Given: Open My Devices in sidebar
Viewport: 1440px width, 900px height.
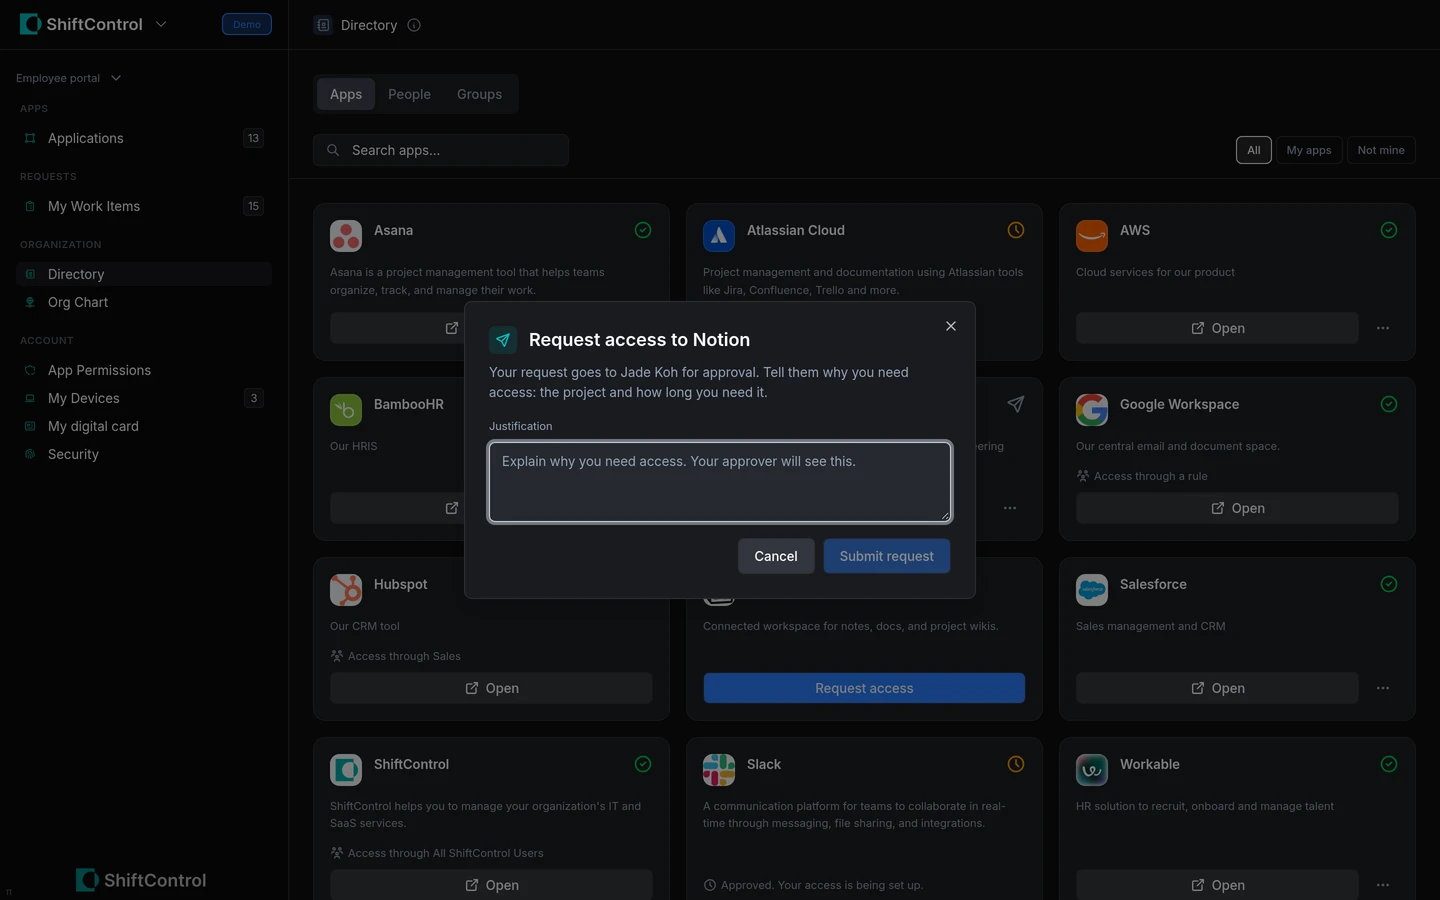Looking at the screenshot, I should 144,398.
